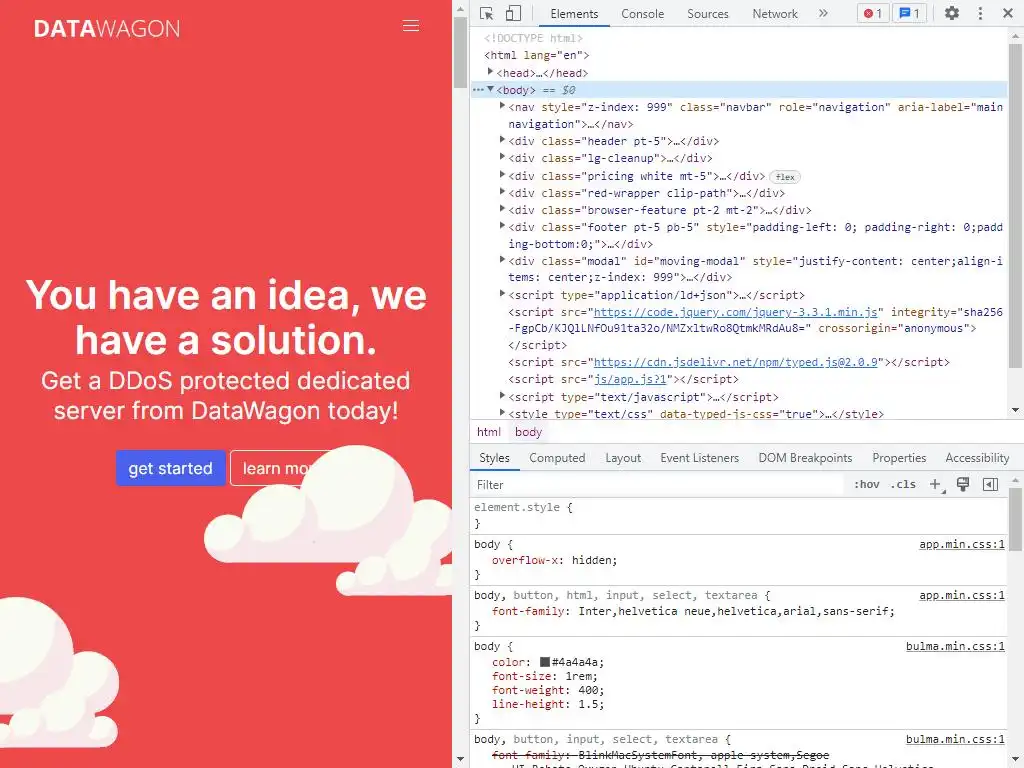Image resolution: width=1024 pixels, height=768 pixels.
Task: Click the DOM tree scrollbar thumb
Action: click(x=1016, y=206)
